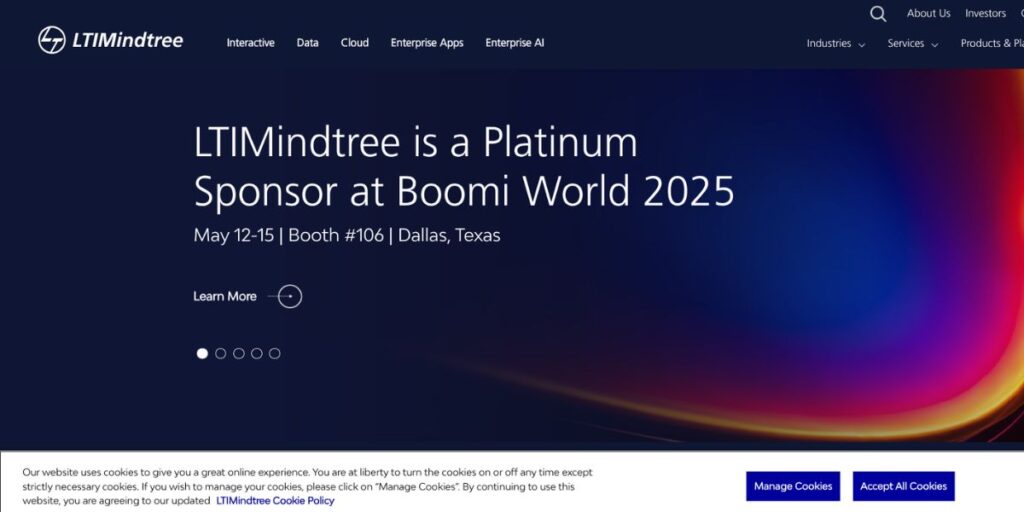The image size is (1024, 512).
Task: Click the Manage Cookies button
Action: tap(793, 487)
